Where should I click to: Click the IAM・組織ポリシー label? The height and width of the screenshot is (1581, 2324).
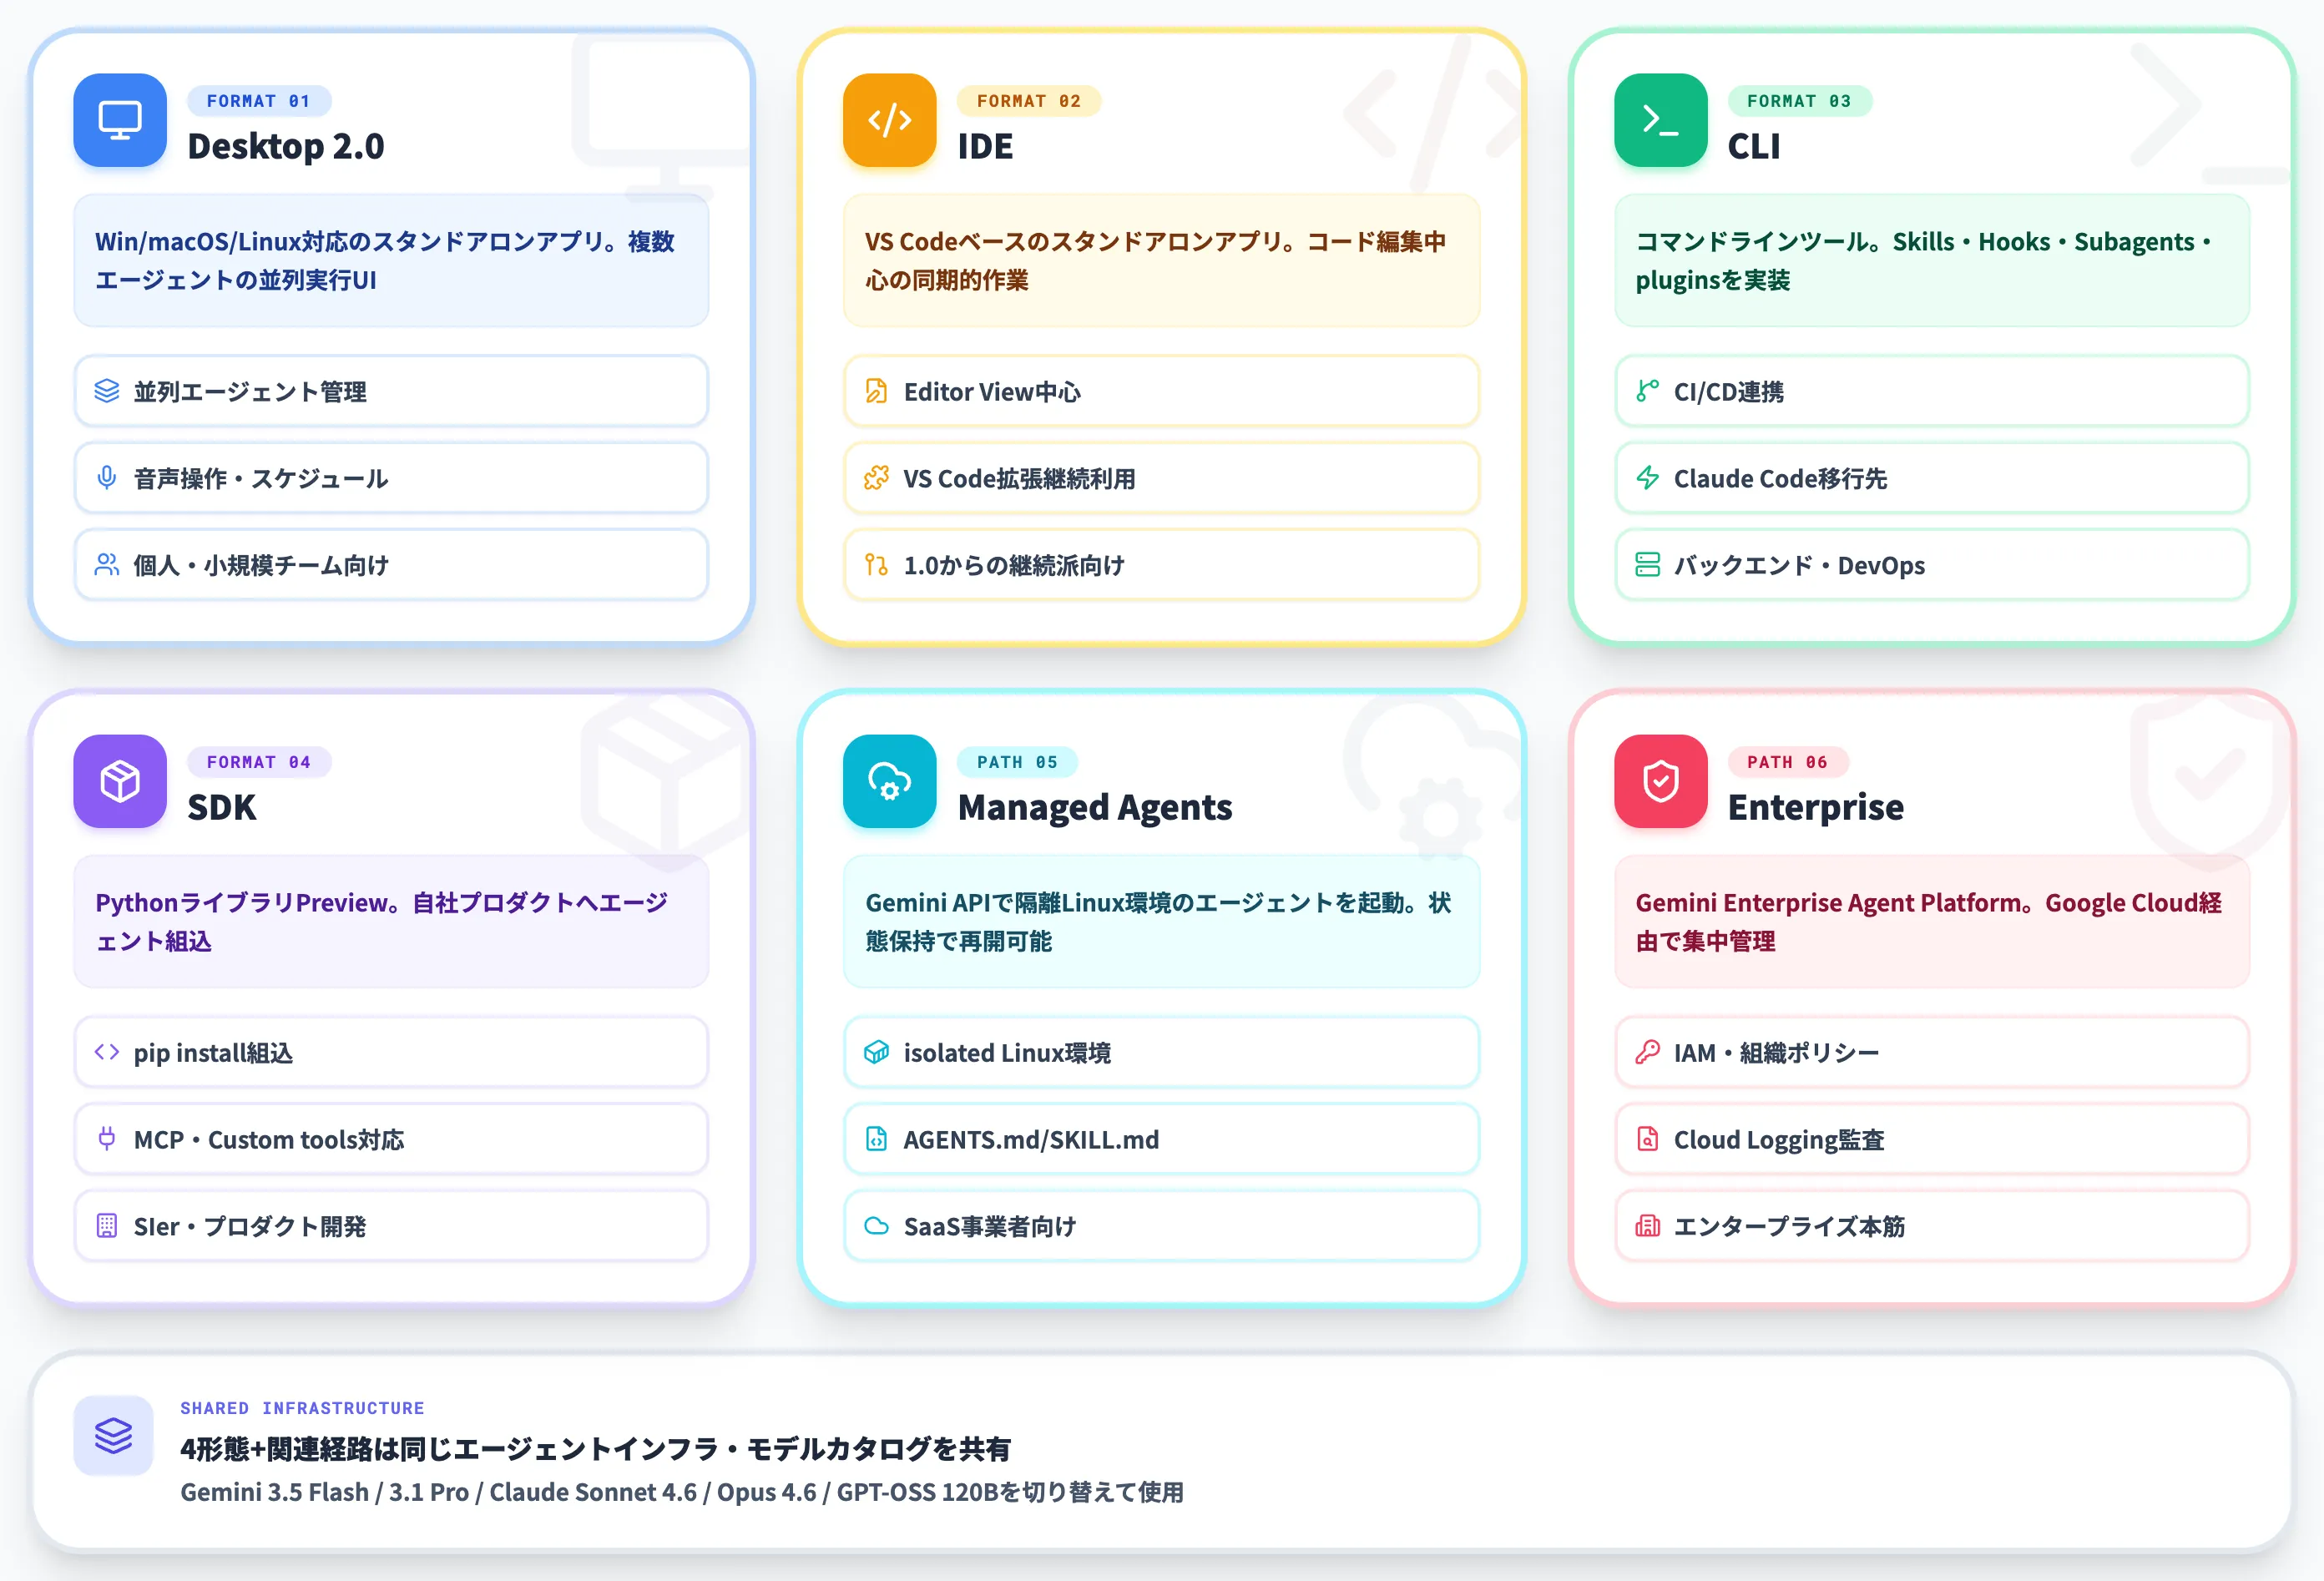click(x=1776, y=1053)
